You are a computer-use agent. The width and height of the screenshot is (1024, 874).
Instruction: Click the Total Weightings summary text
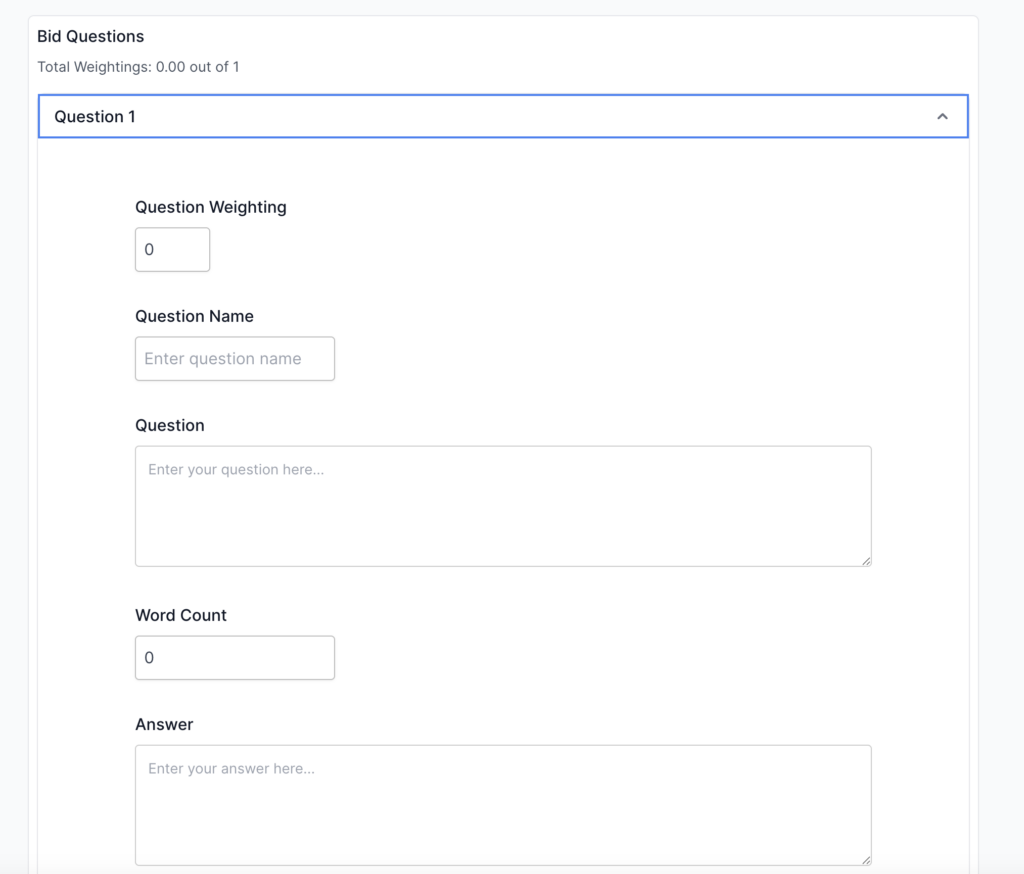click(138, 67)
